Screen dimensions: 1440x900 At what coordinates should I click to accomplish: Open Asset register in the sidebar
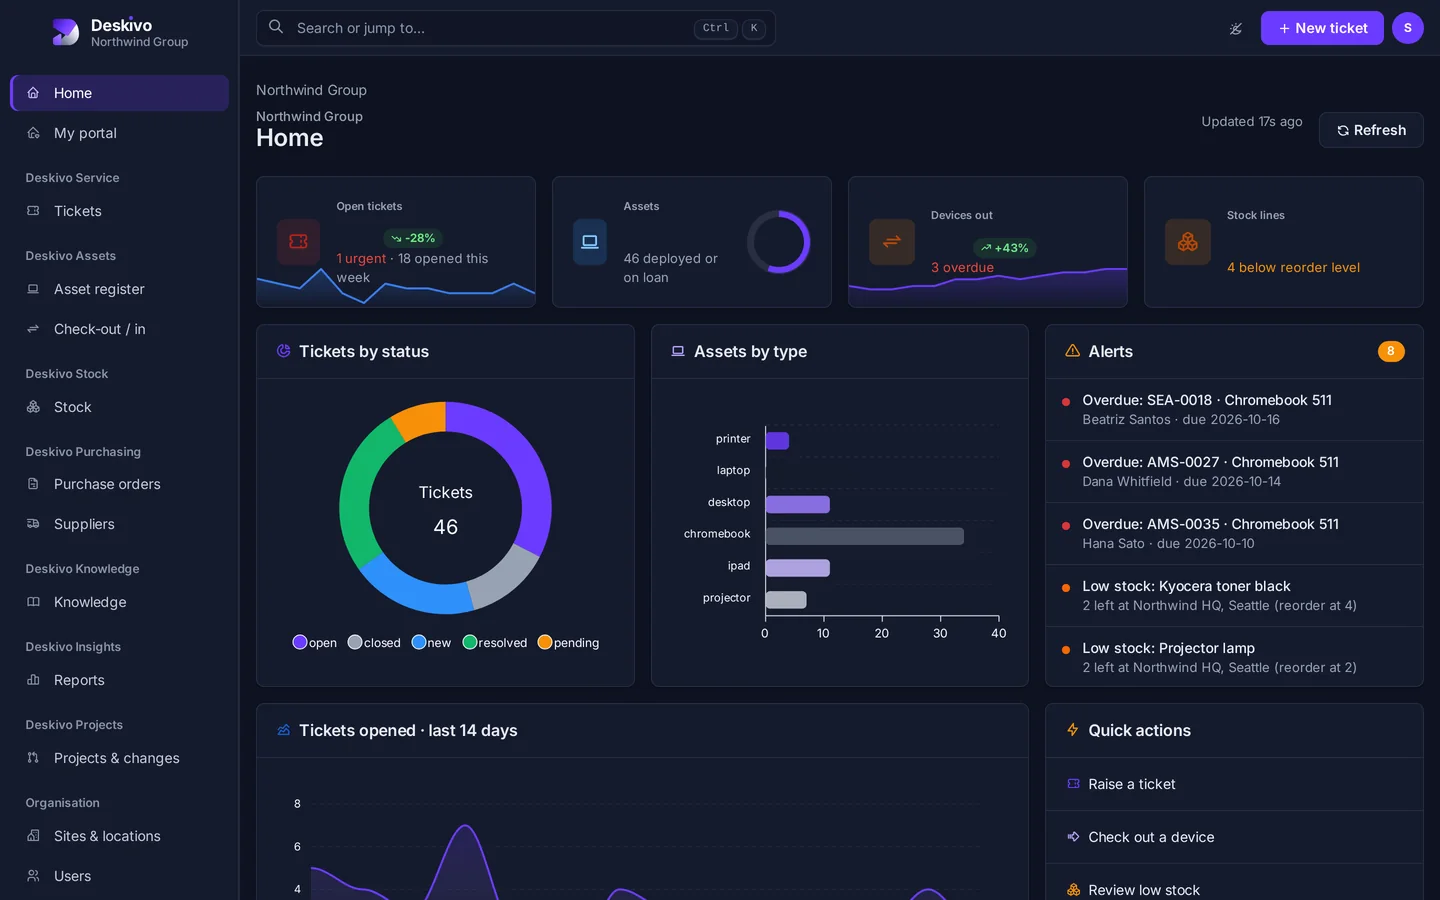pyautogui.click(x=119, y=289)
